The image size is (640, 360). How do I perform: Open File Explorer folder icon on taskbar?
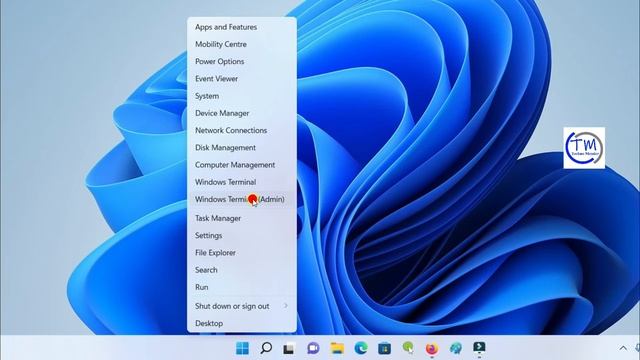(337, 348)
